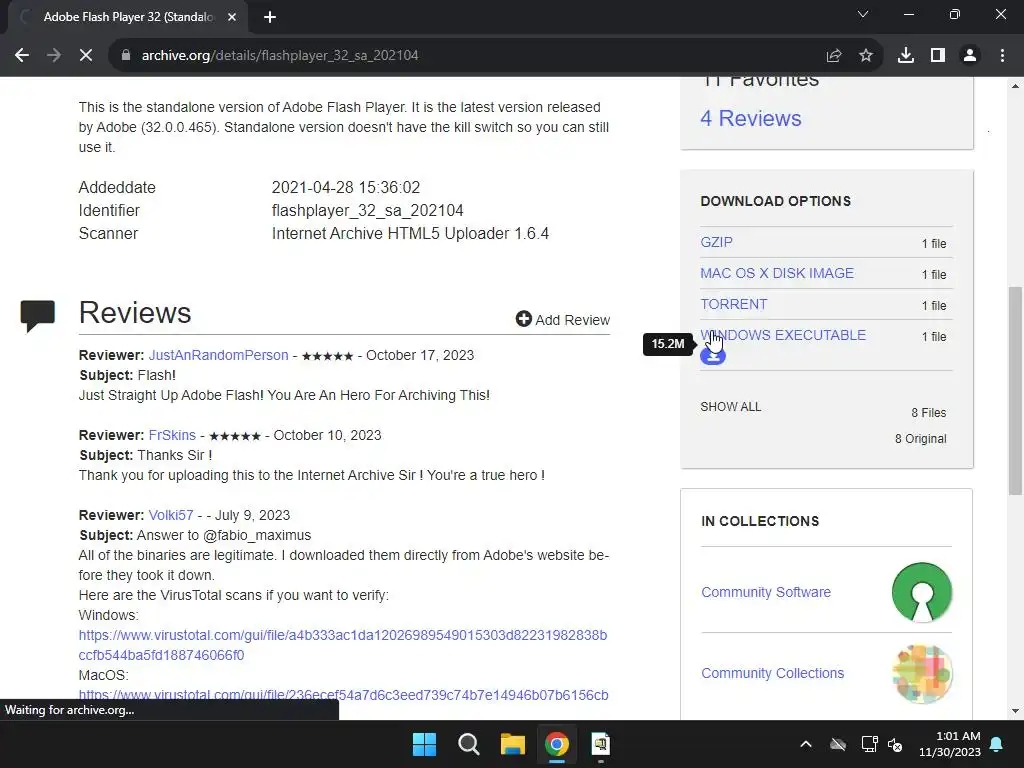Click the page vertical scrollbar thumb
The height and width of the screenshot is (768, 1024).
pos(1015,391)
